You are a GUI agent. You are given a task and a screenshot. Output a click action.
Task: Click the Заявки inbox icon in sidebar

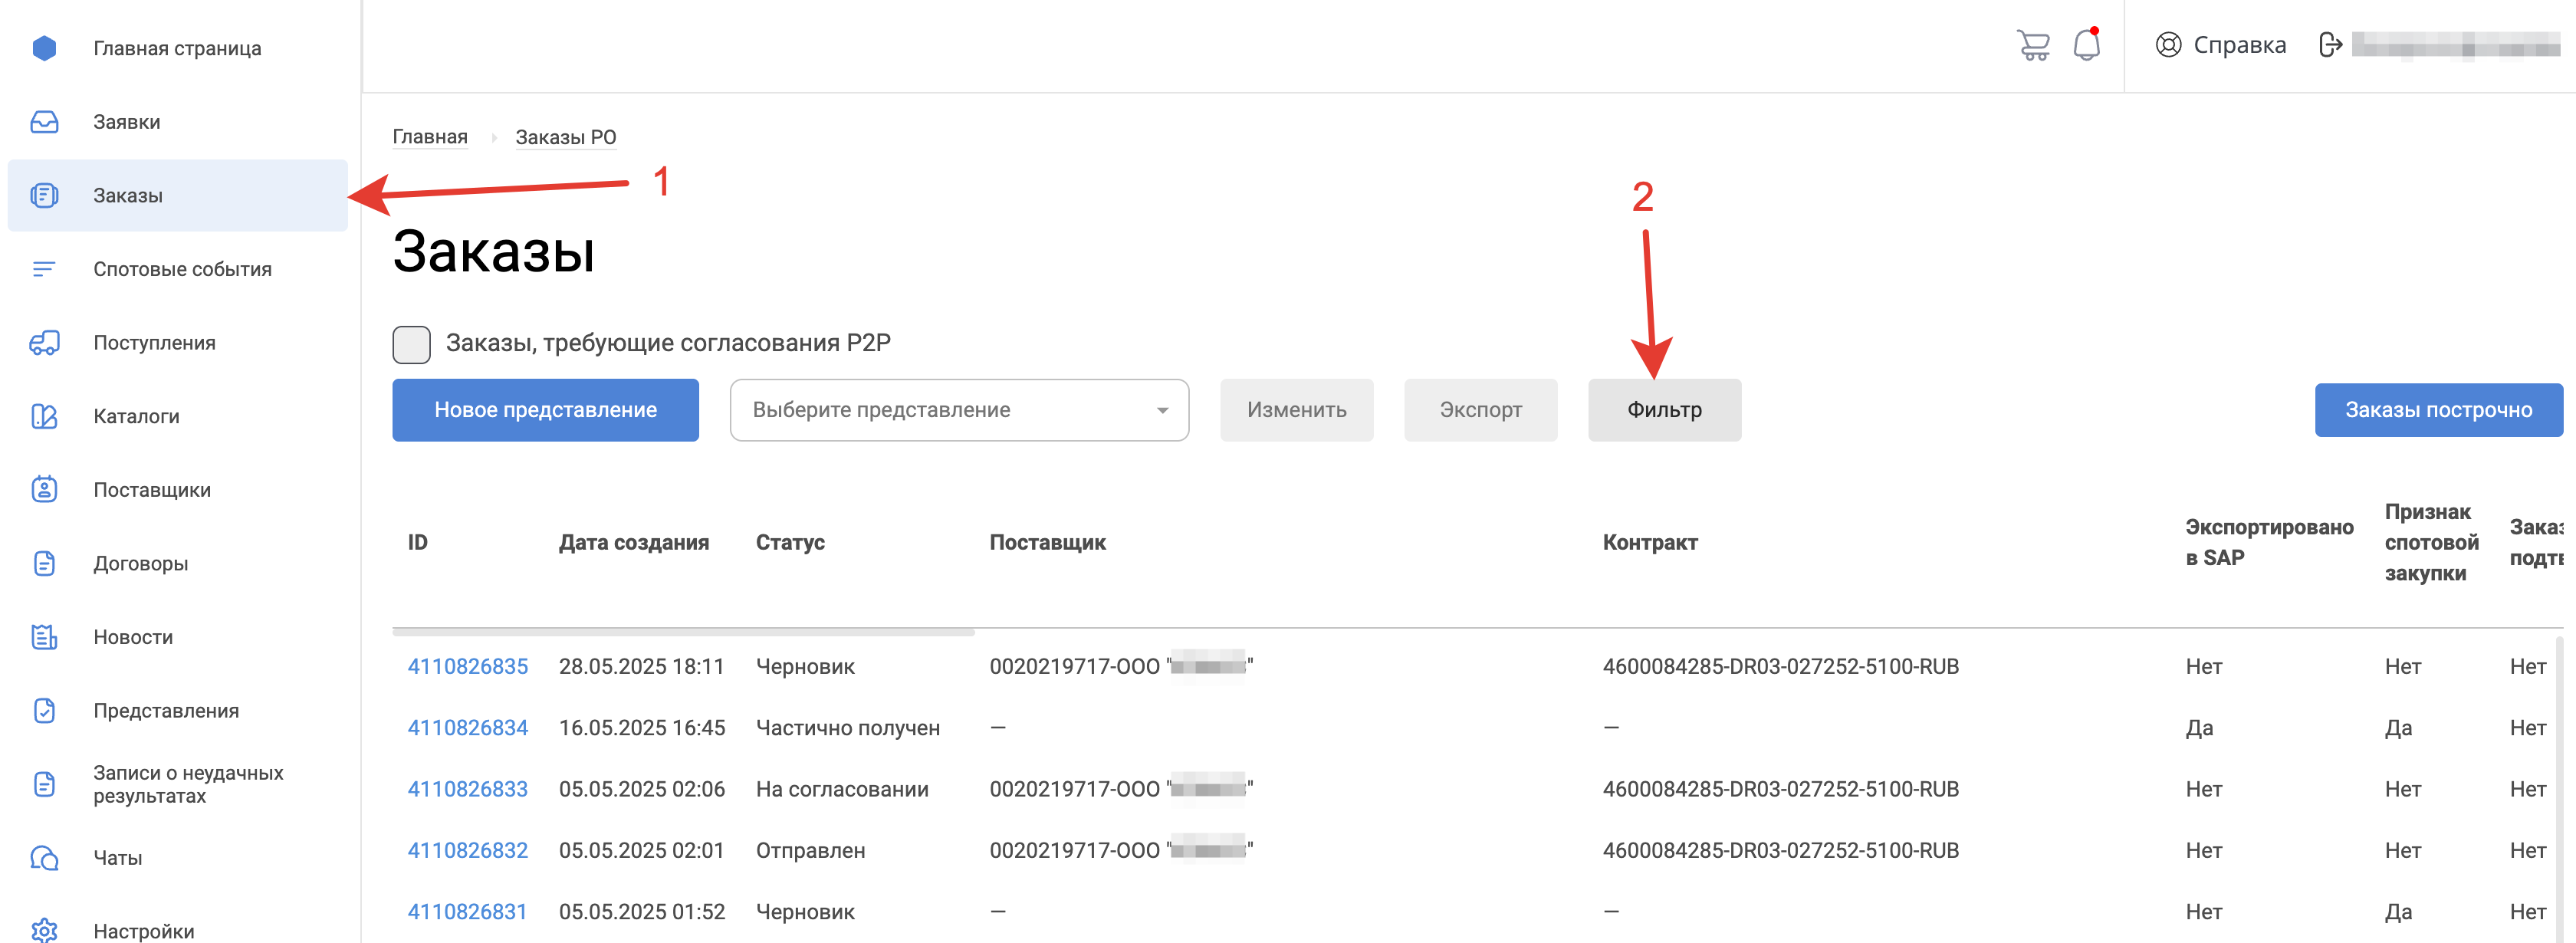coord(44,122)
